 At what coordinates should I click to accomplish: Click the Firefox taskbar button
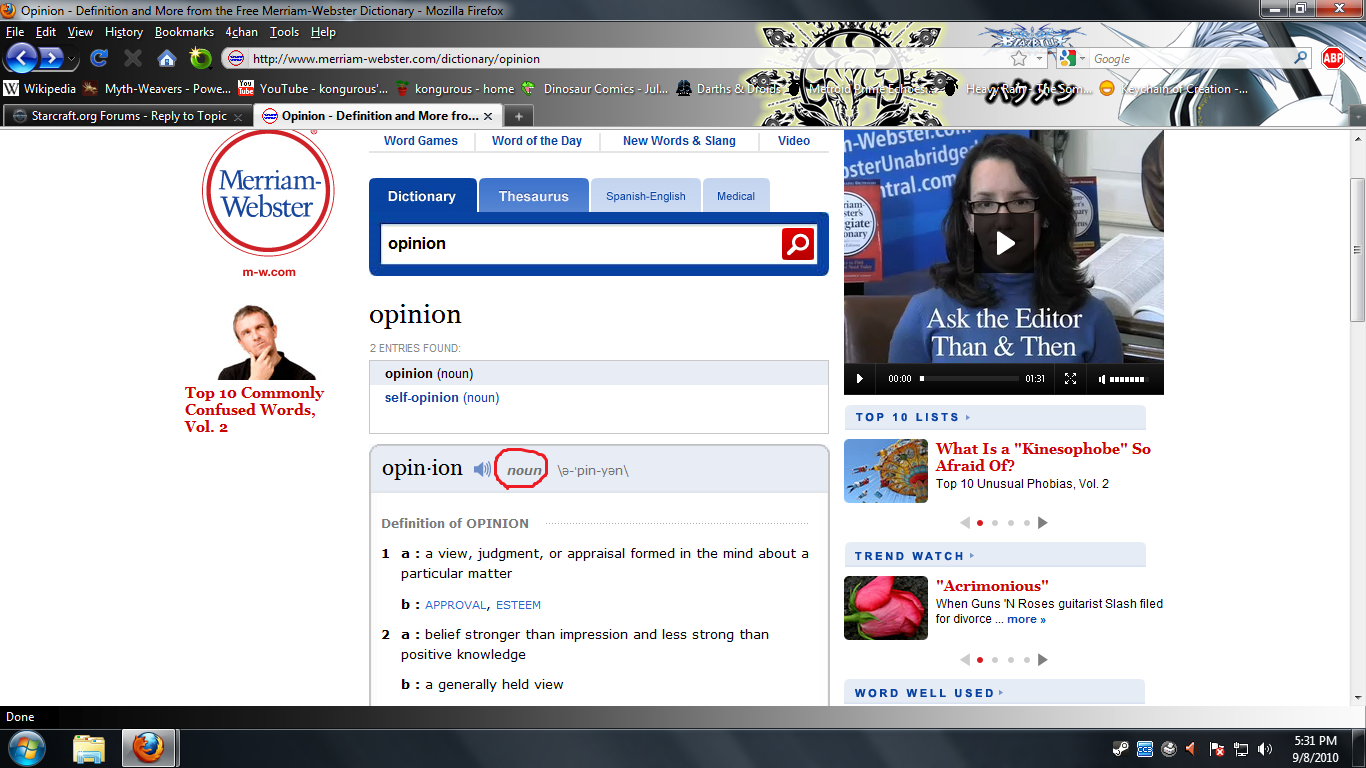148,748
